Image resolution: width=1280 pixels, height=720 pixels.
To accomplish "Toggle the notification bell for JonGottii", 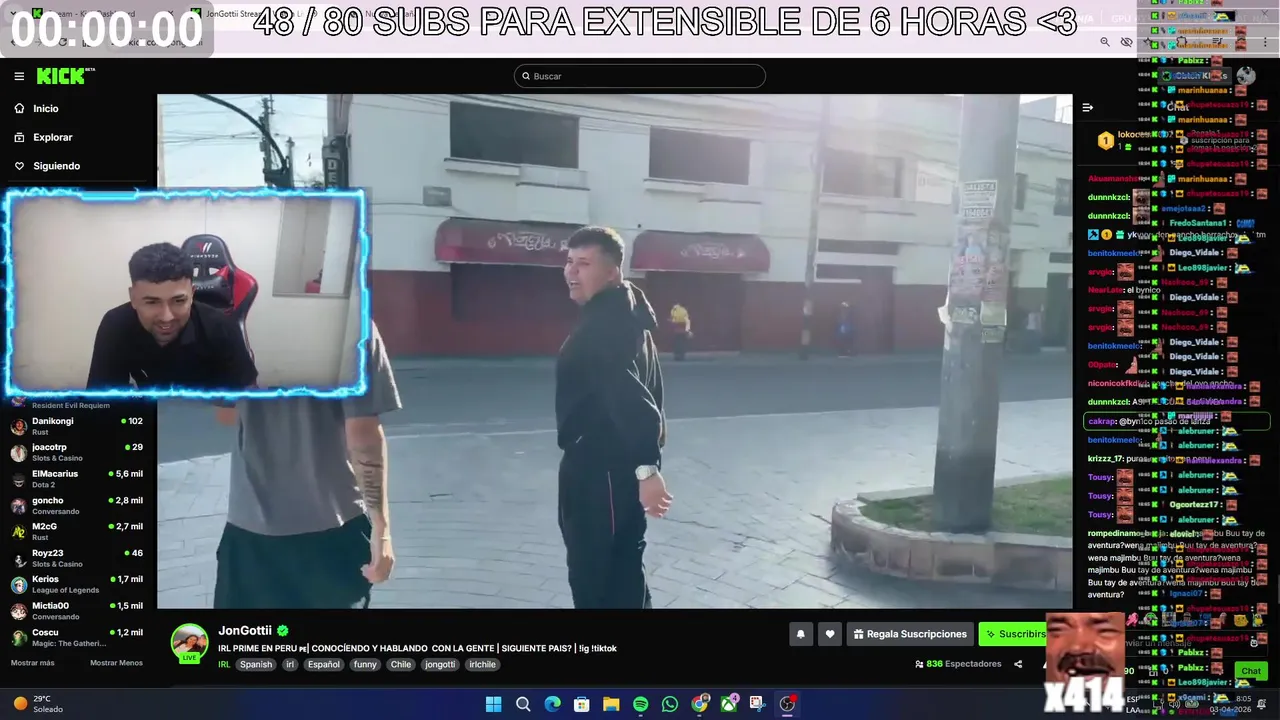I will point(800,634).
